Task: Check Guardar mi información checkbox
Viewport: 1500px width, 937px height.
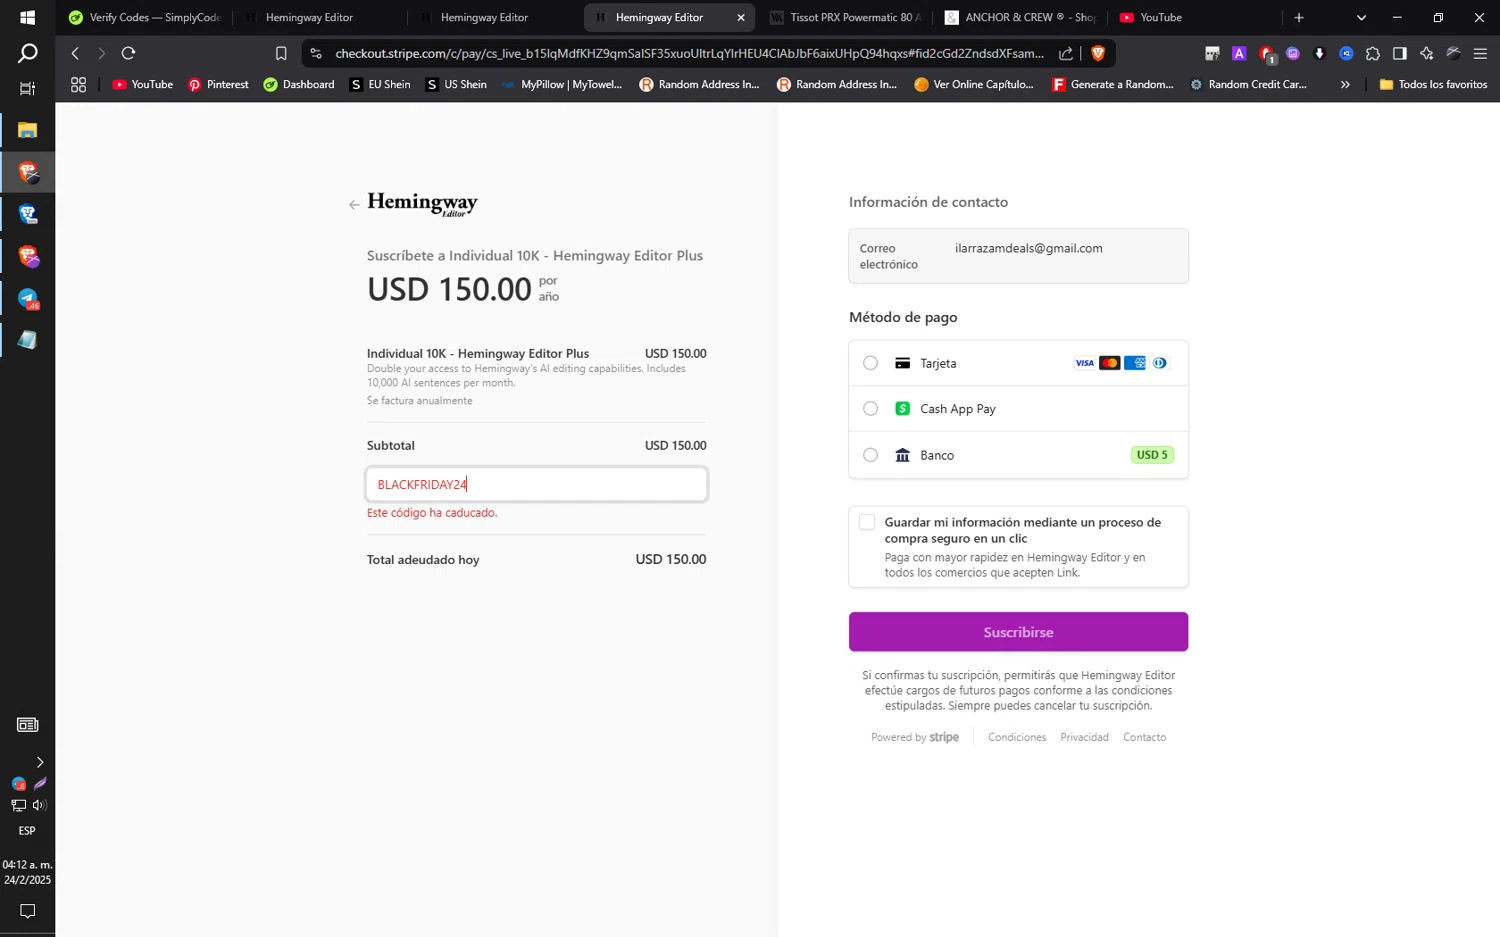Action: coord(867,522)
